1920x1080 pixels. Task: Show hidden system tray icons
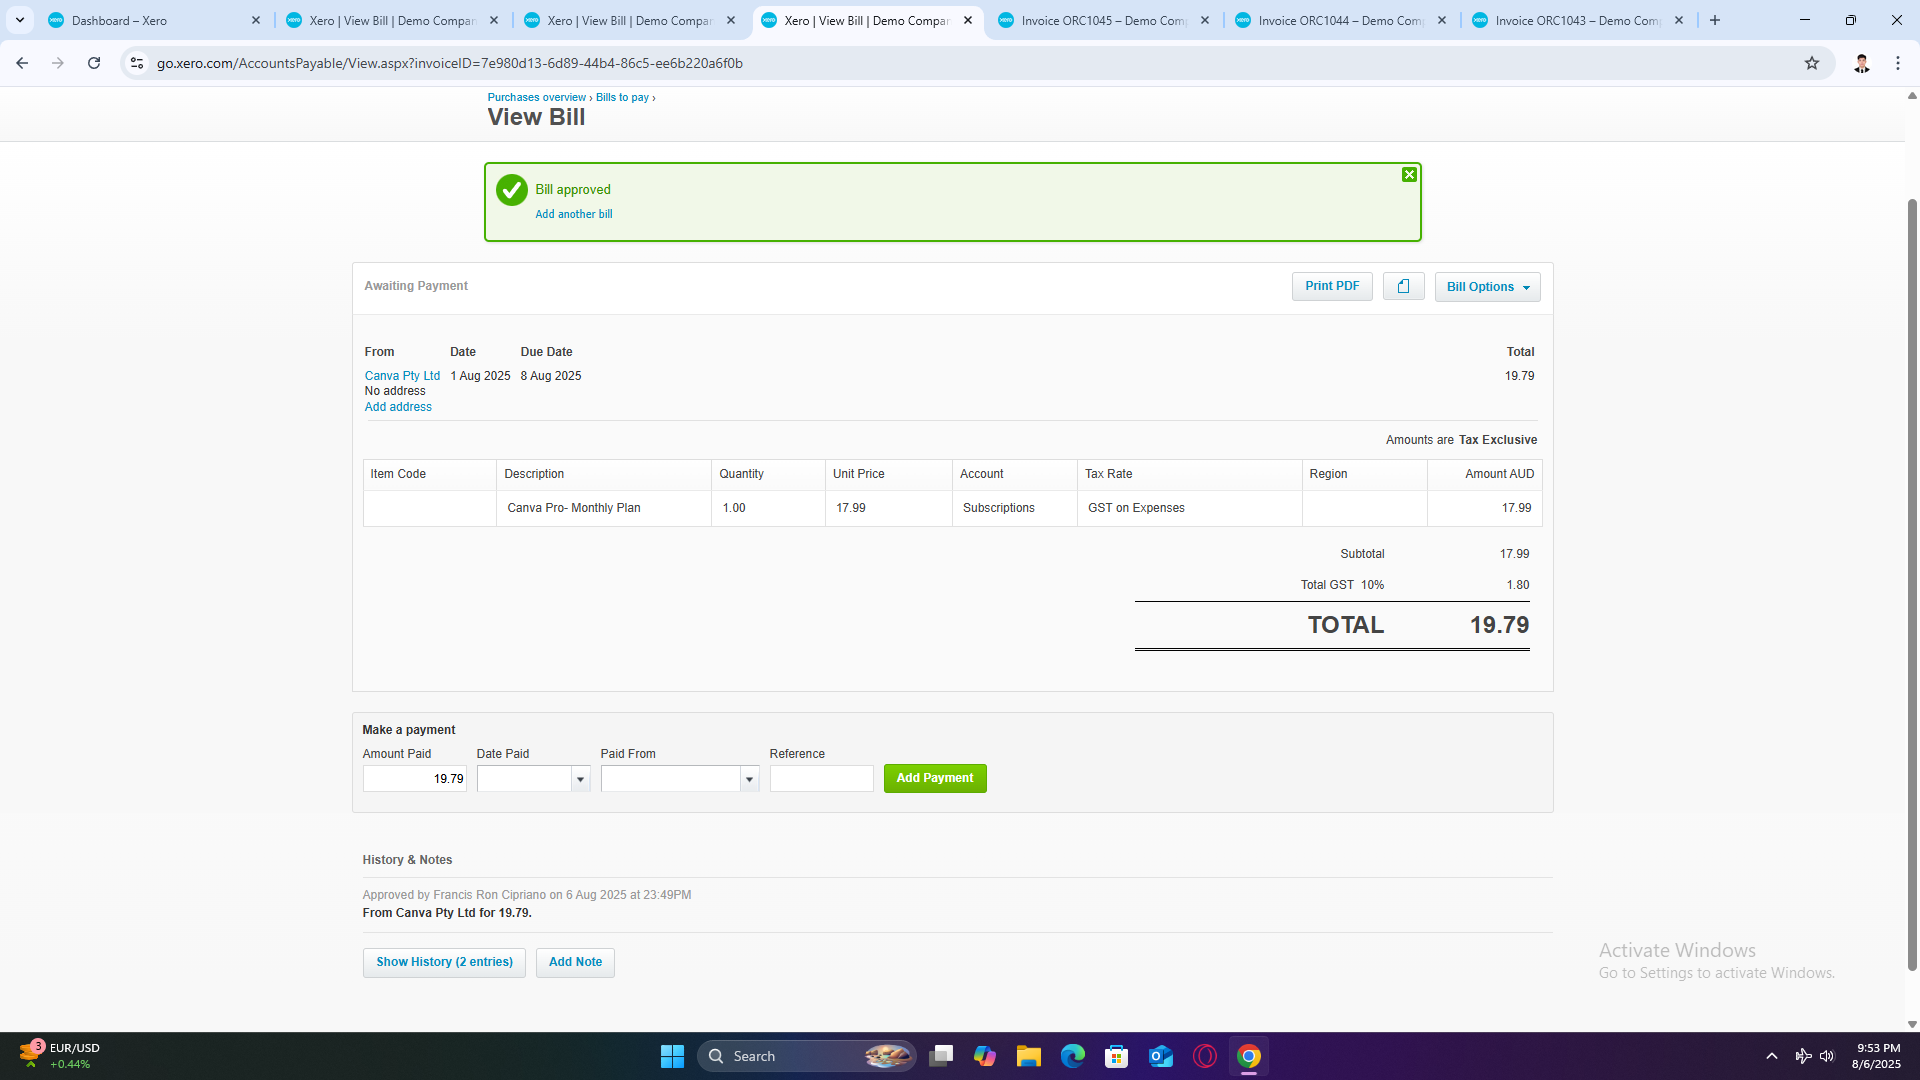1772,1056
